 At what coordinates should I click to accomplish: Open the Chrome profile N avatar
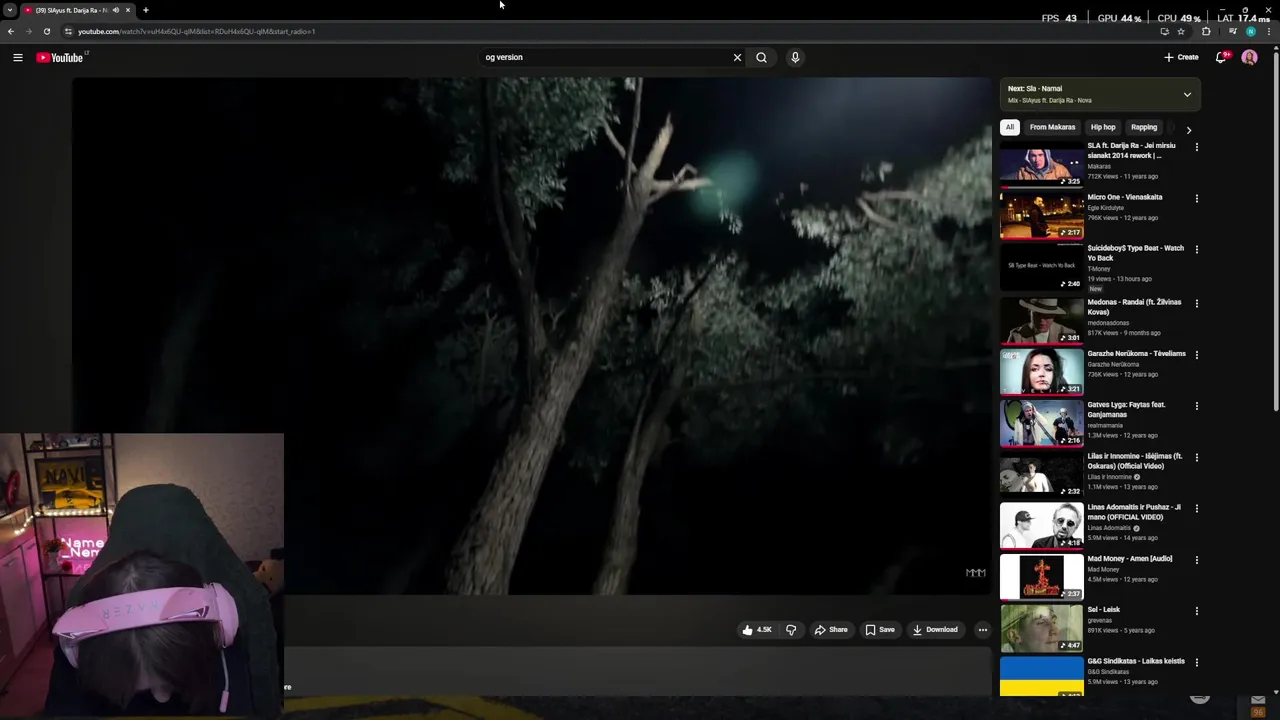1250,31
